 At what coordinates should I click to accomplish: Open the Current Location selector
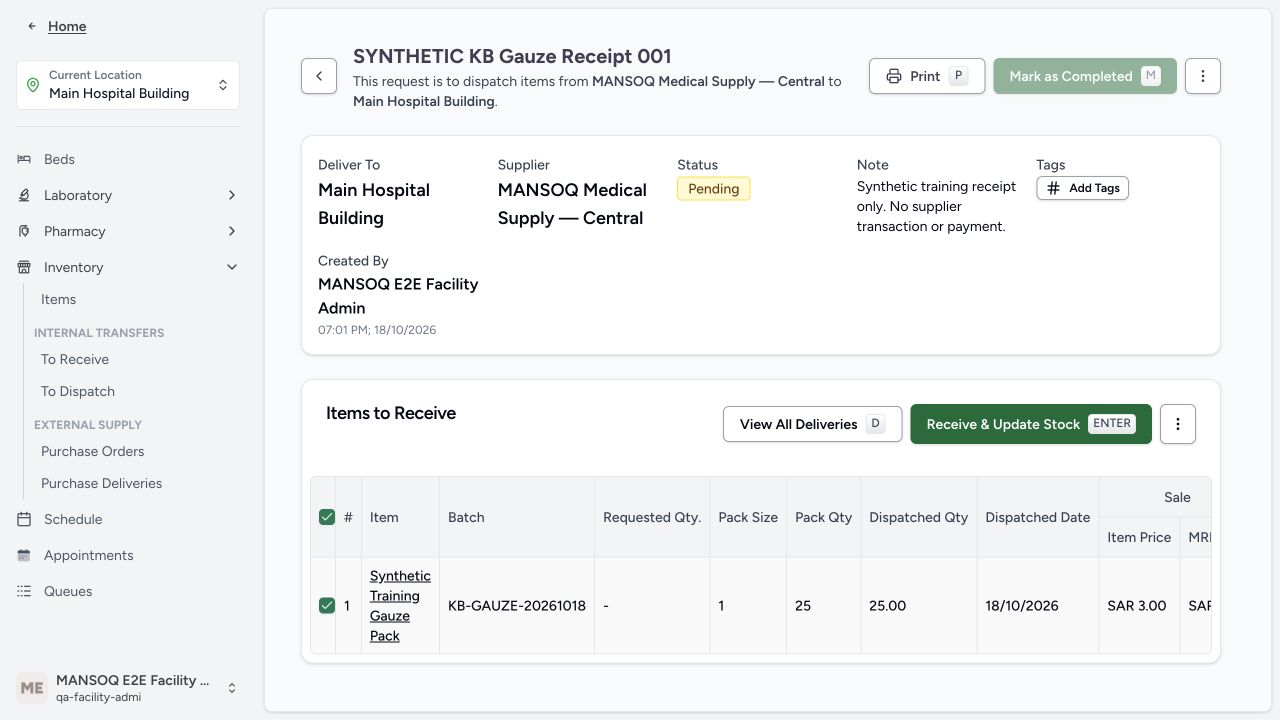pos(128,85)
